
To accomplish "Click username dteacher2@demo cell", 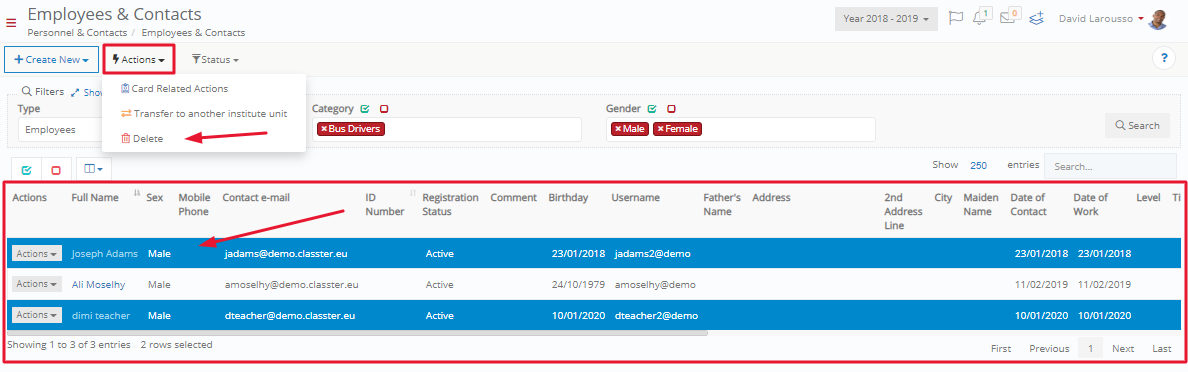I will click(x=656, y=315).
